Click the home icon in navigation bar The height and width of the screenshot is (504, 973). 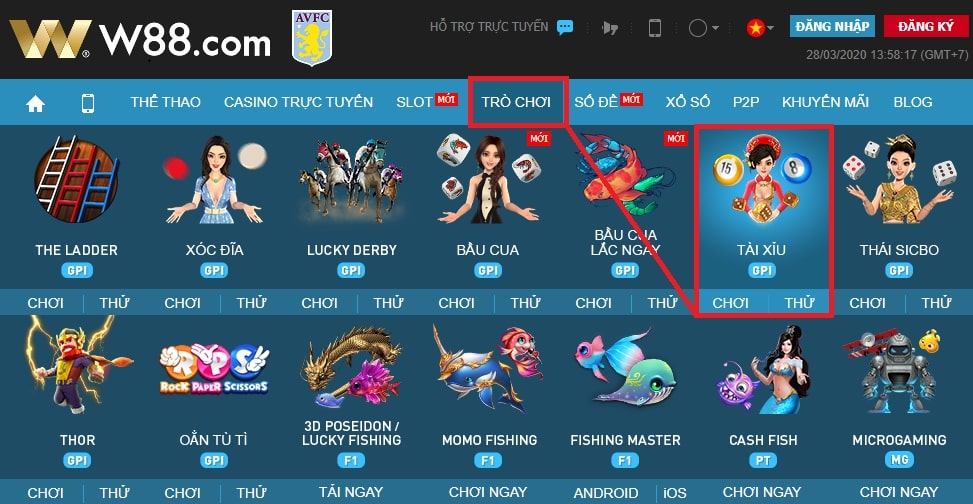click(35, 104)
